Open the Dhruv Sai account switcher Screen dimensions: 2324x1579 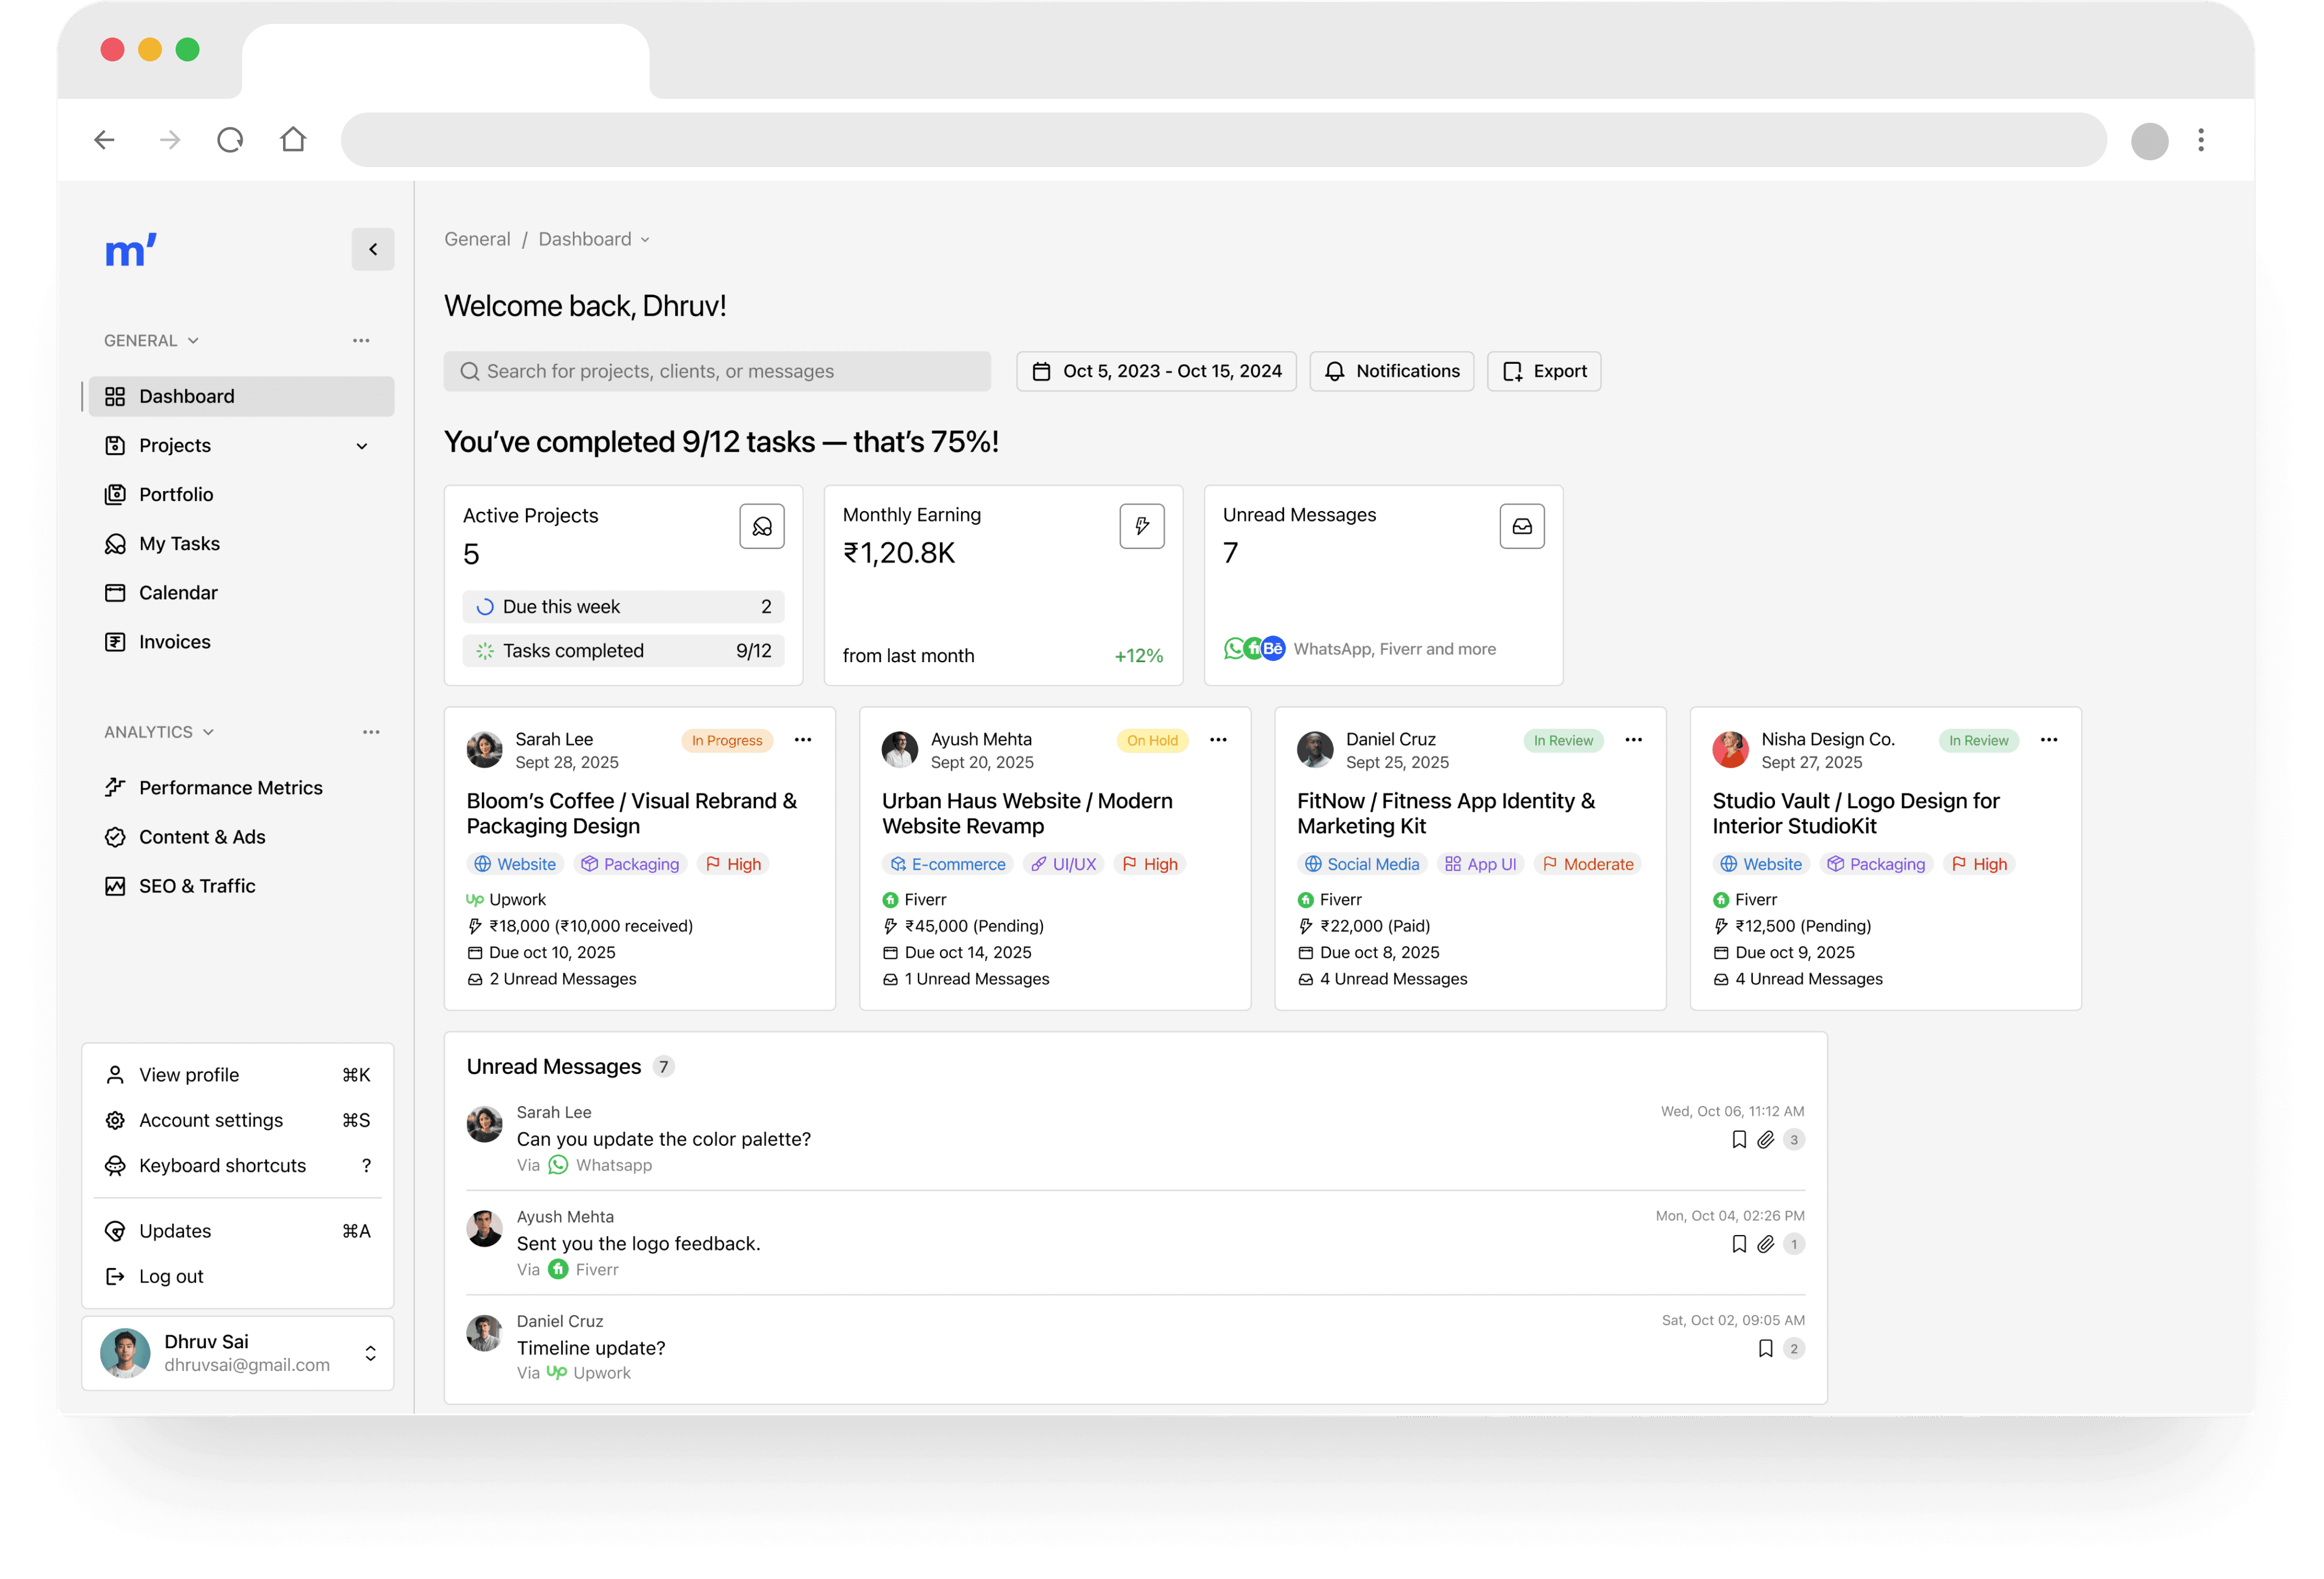click(x=370, y=1353)
